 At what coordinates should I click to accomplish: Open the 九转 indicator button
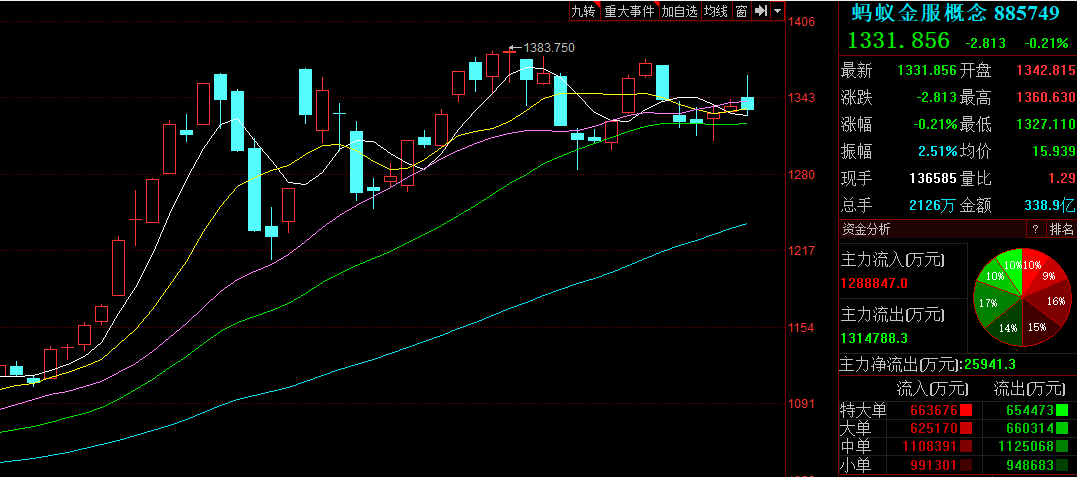[585, 11]
